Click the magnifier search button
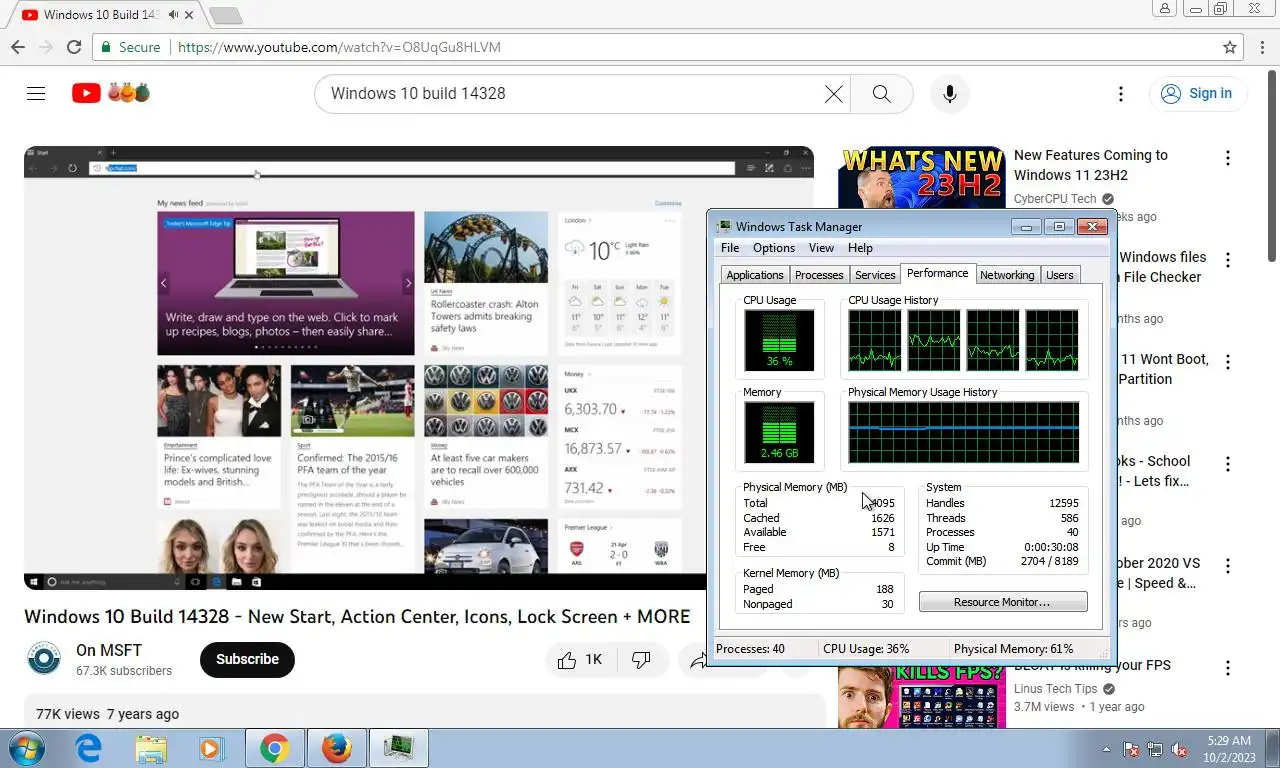Screen dimensions: 1280x768 [x=881, y=93]
